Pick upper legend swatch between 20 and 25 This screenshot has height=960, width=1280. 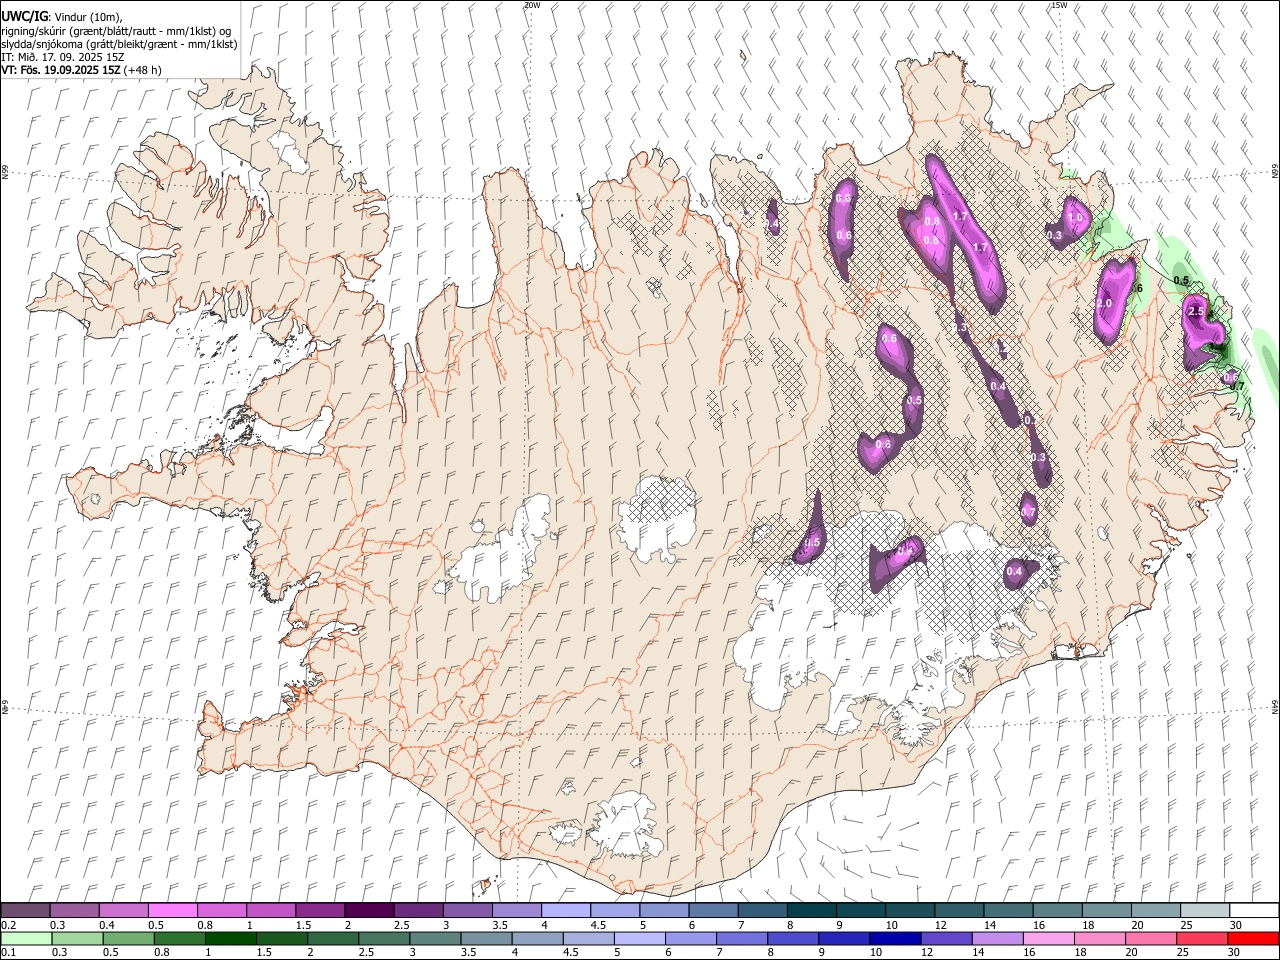tap(1155, 911)
